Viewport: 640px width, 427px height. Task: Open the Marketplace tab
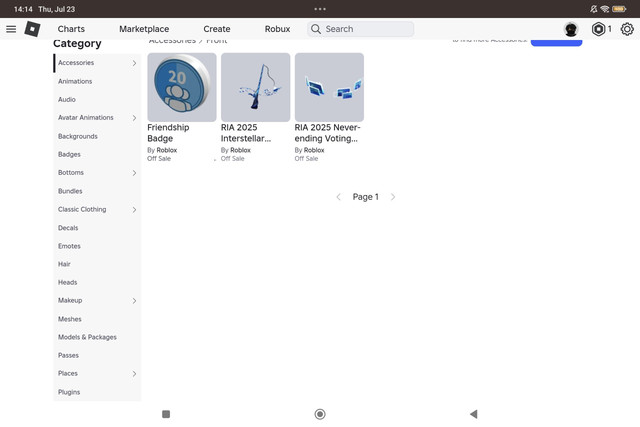coord(144,29)
